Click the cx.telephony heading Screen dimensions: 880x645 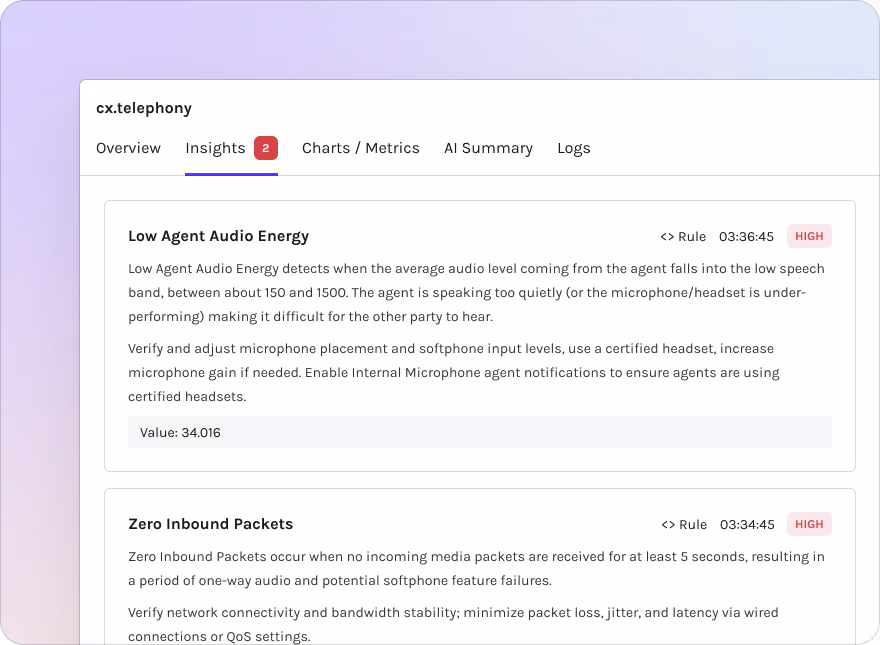pyautogui.click(x=144, y=108)
